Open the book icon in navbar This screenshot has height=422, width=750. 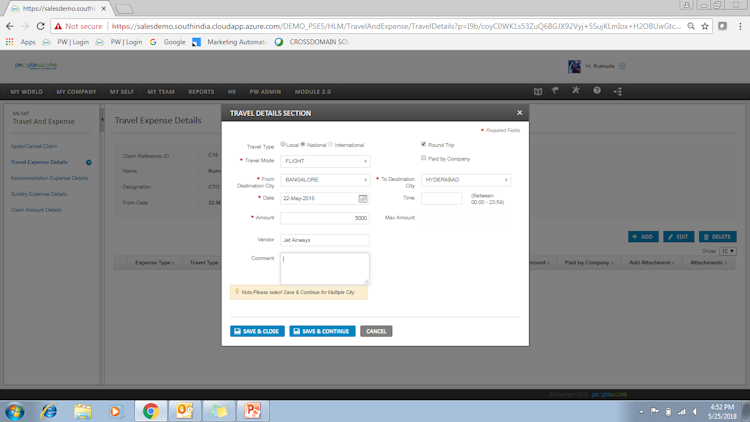pos(538,91)
